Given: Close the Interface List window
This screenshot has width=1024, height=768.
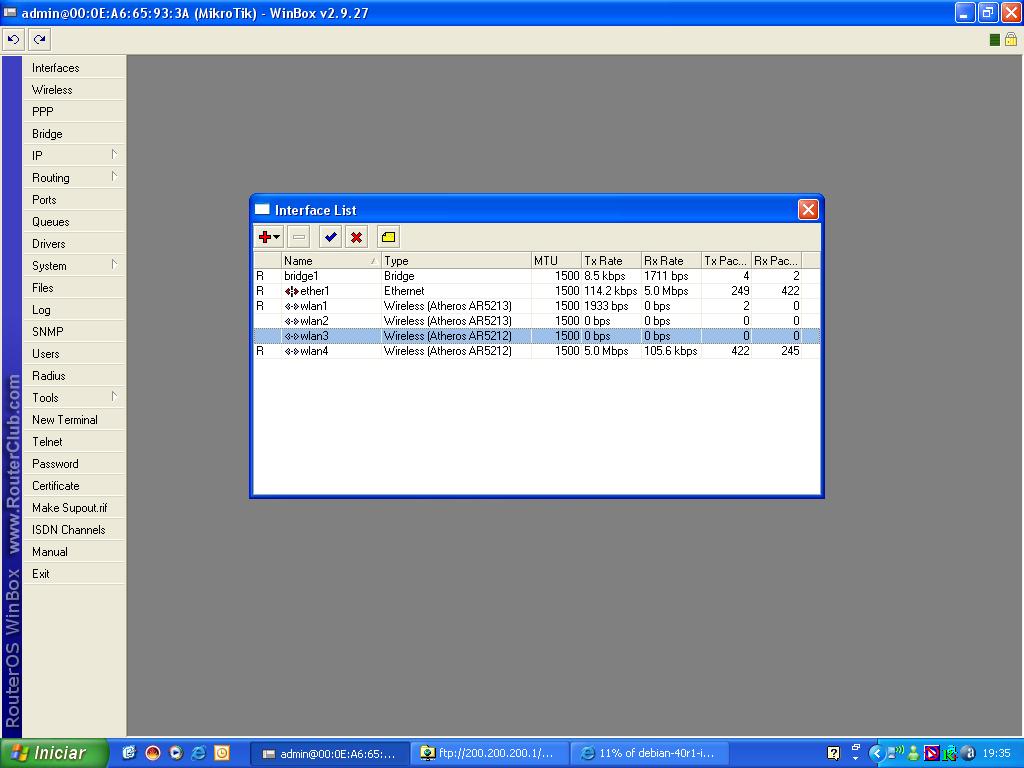Looking at the screenshot, I should [808, 210].
